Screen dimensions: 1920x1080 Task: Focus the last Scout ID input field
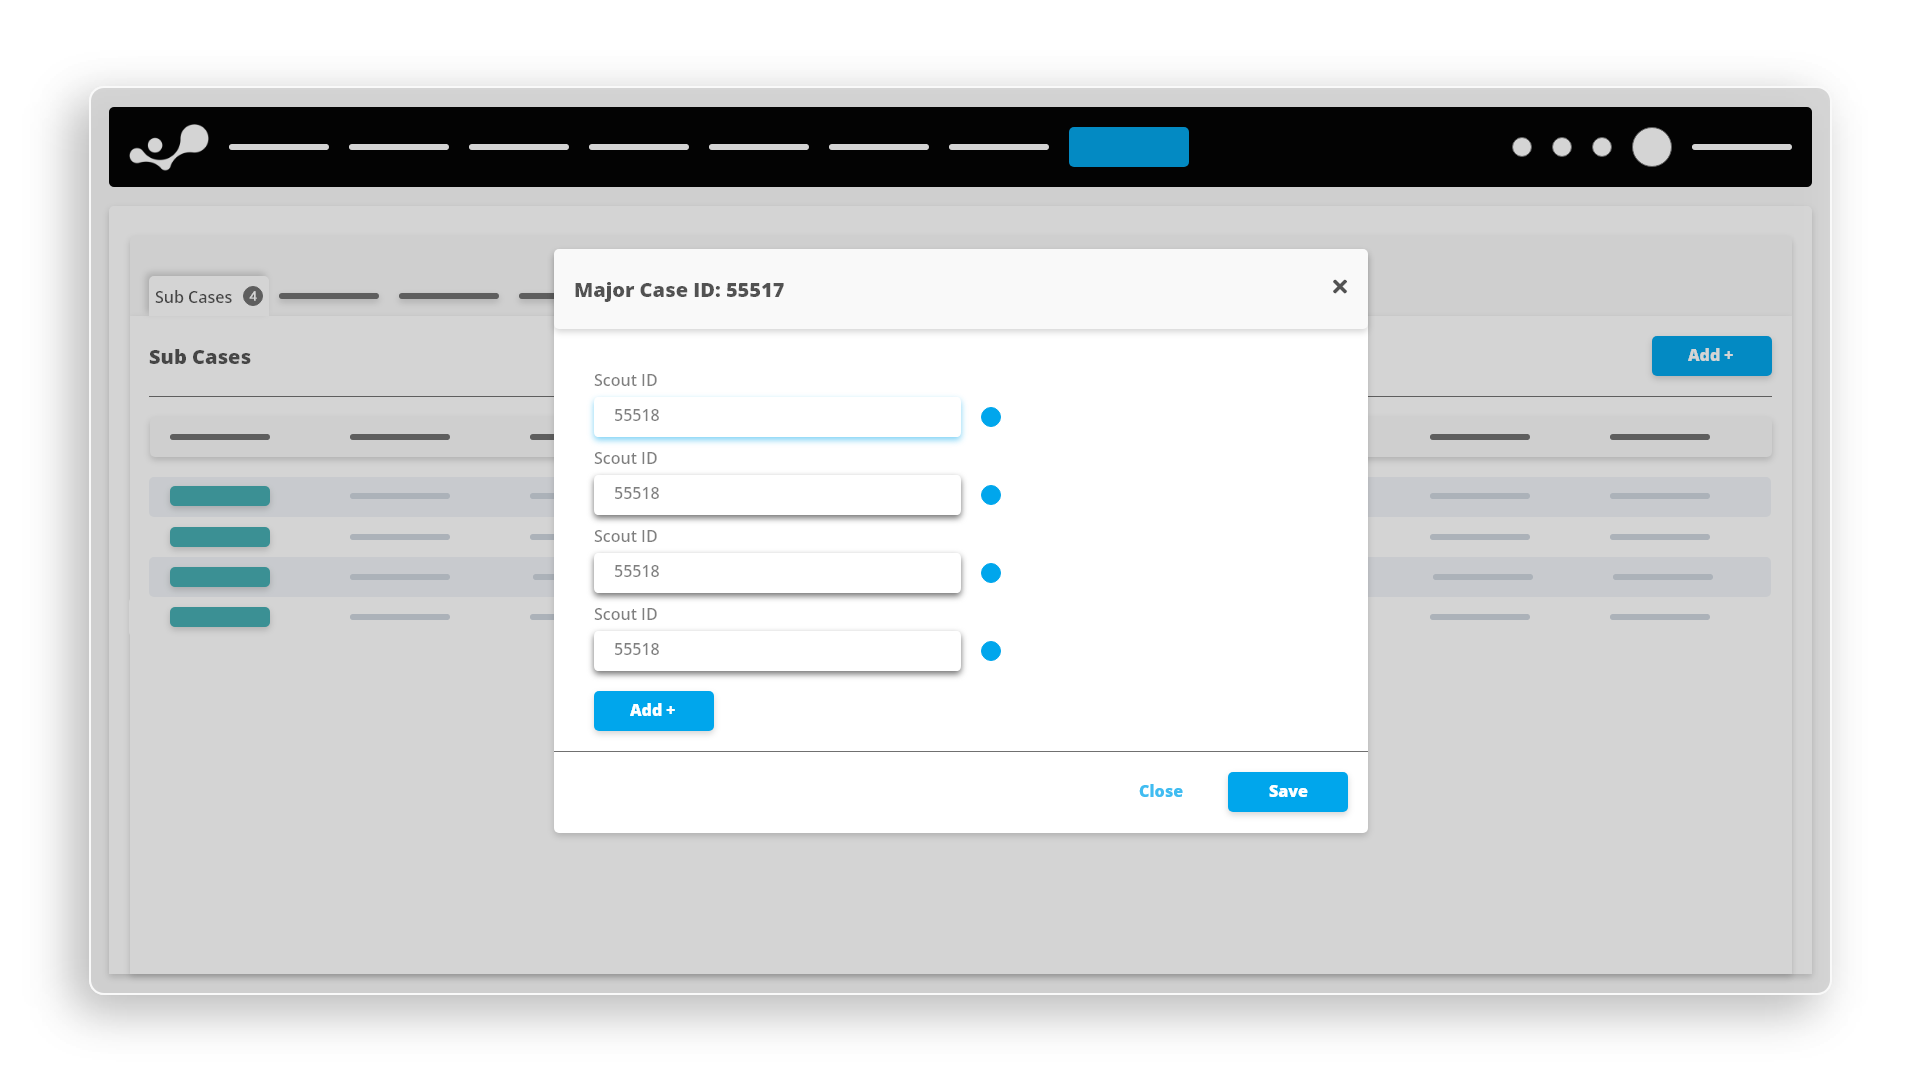pos(776,650)
